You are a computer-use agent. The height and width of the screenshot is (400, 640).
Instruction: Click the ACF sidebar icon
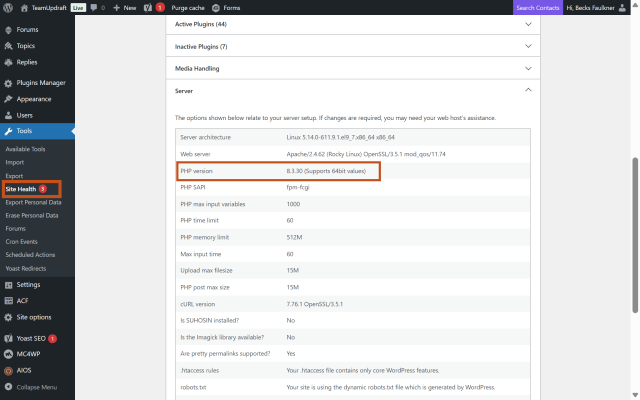coord(8,301)
